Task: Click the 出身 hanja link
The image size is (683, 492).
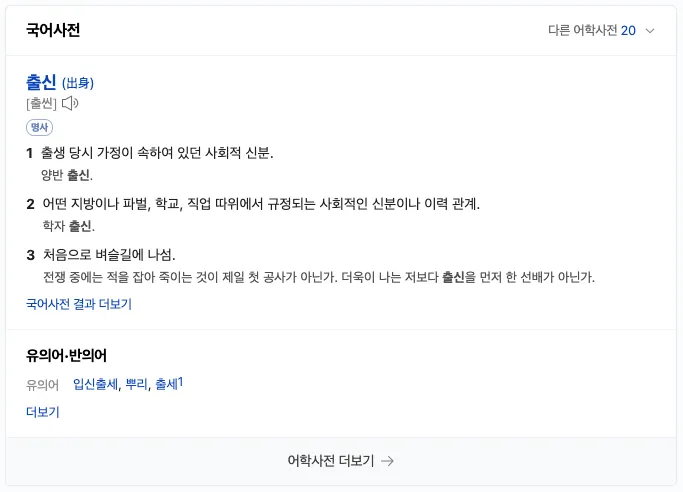Action: (78, 83)
